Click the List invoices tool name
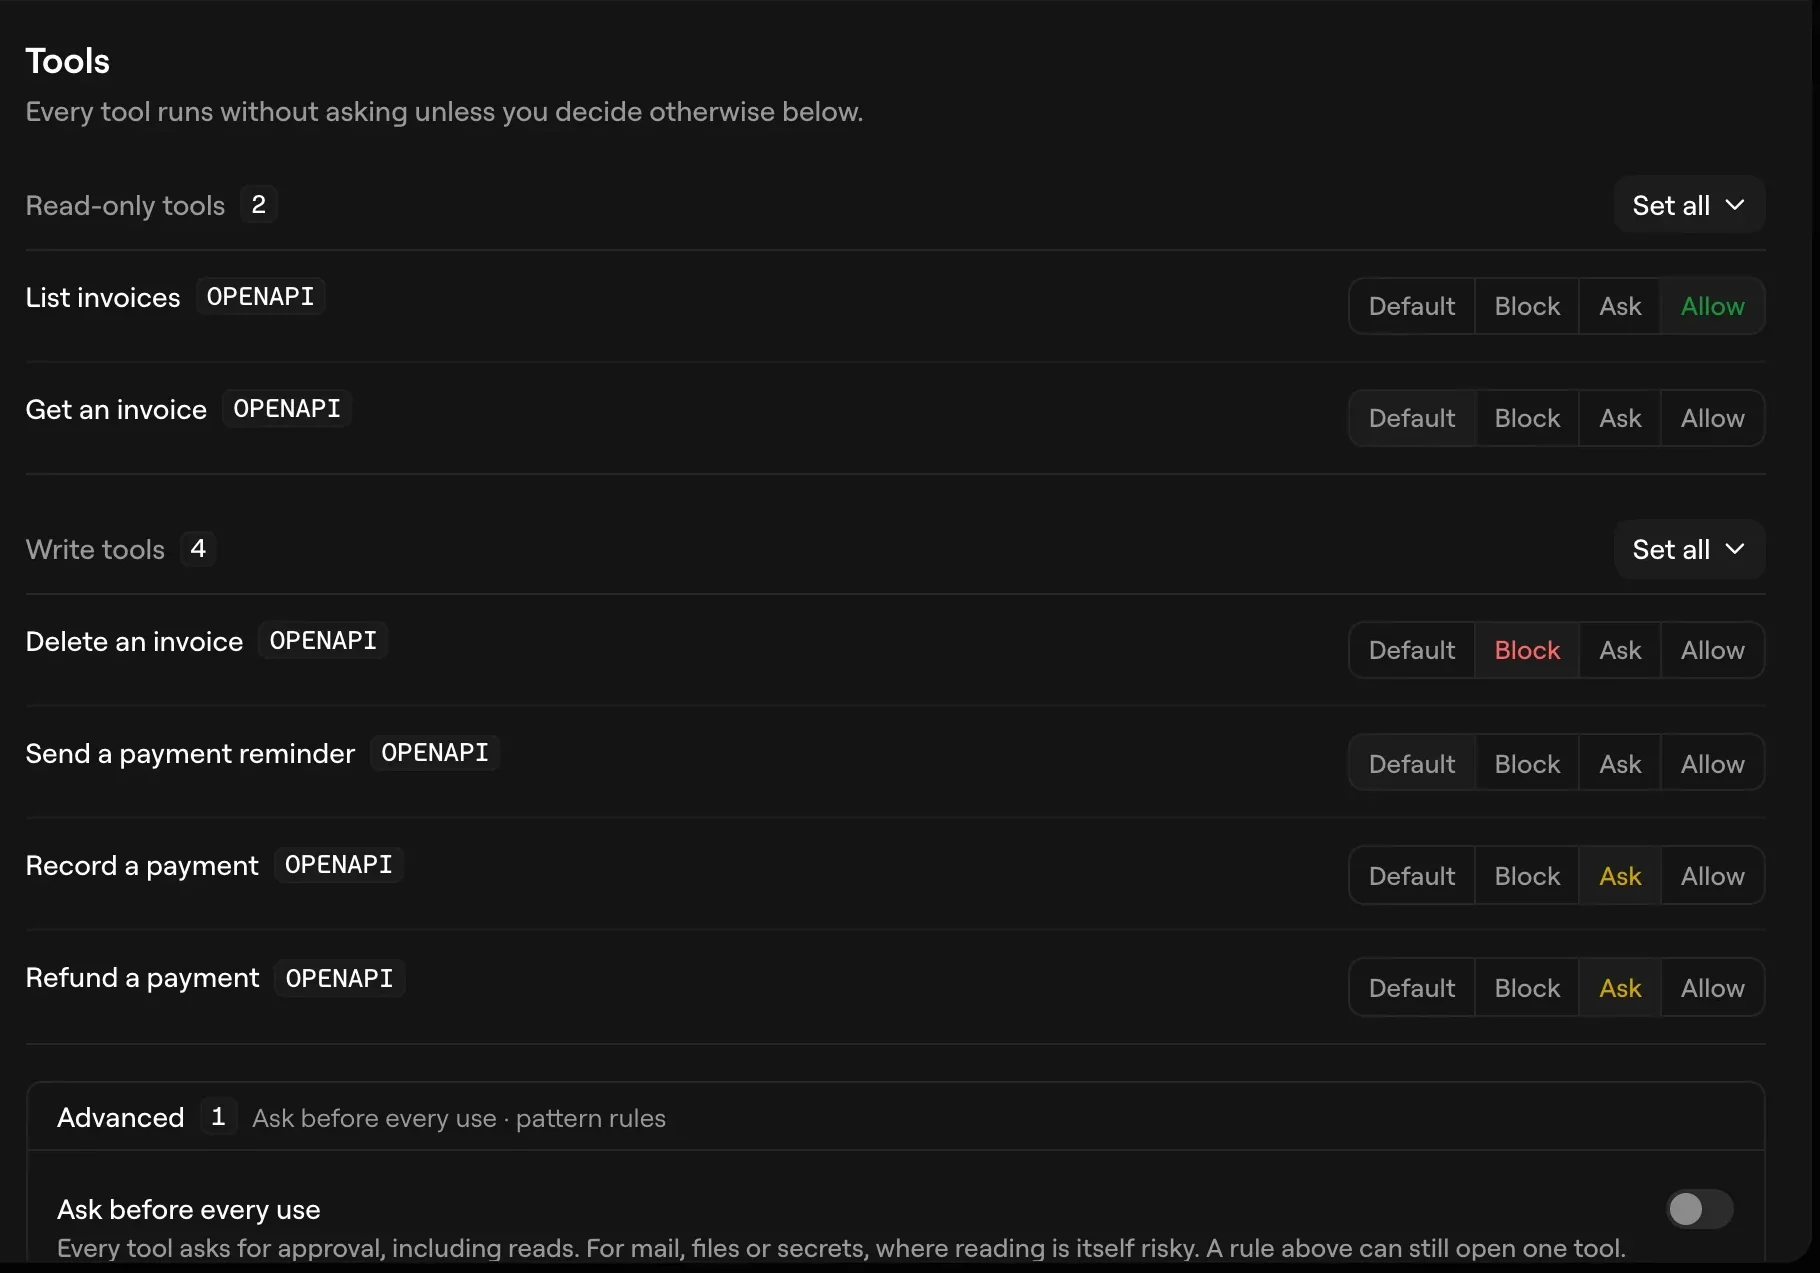 pyautogui.click(x=103, y=297)
